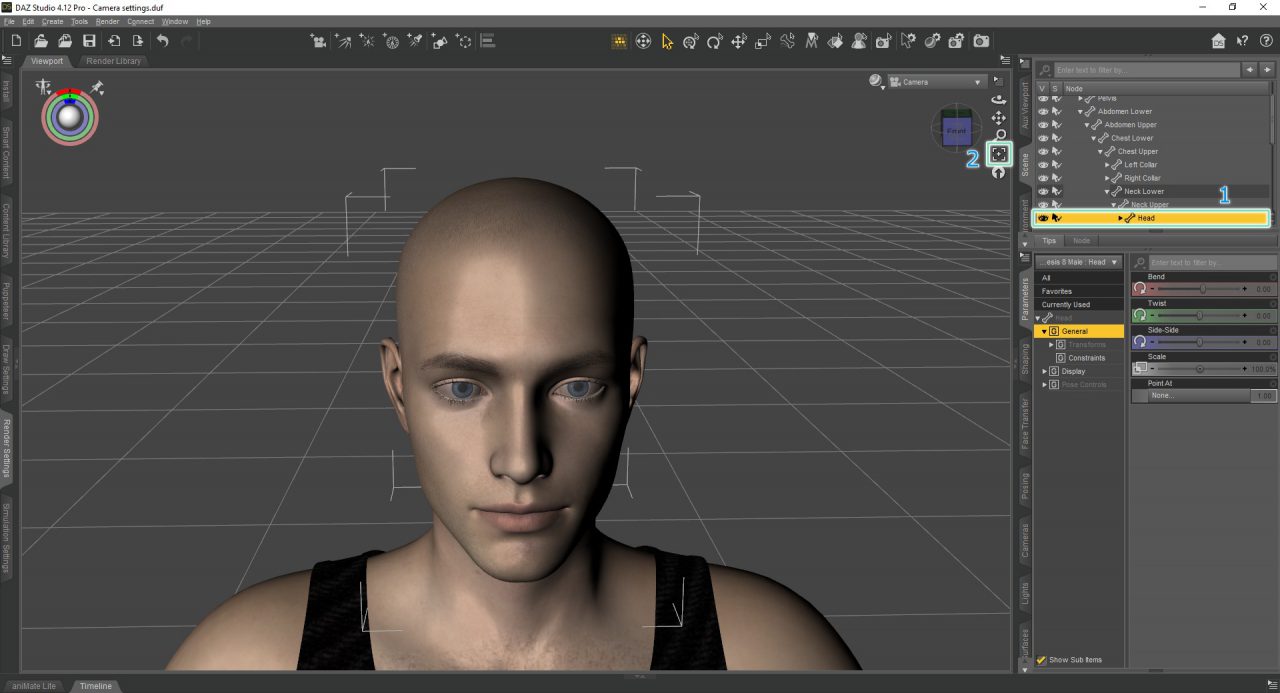Expand the Display group in Parameters panel

click(1043, 371)
